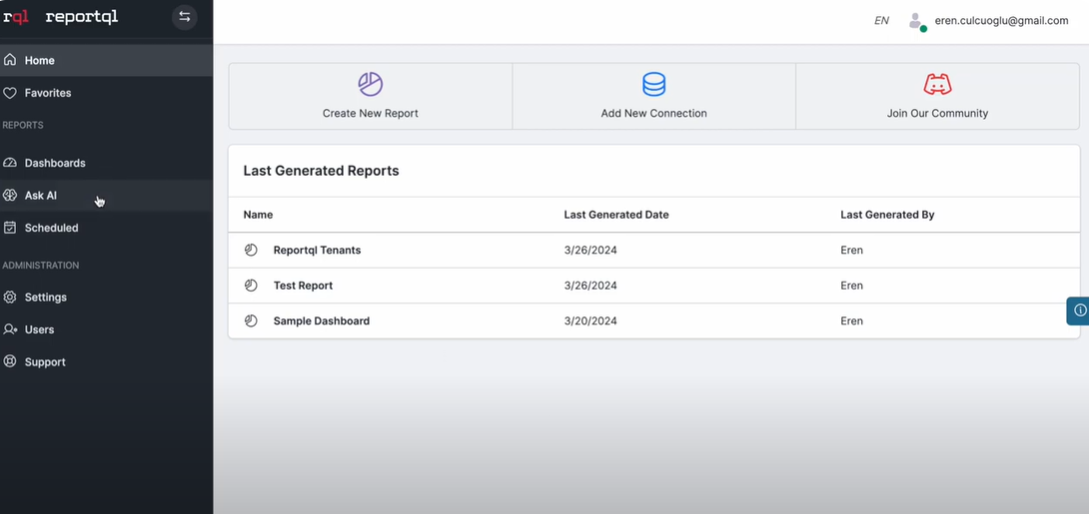Open the Ask AI page

tap(41, 196)
